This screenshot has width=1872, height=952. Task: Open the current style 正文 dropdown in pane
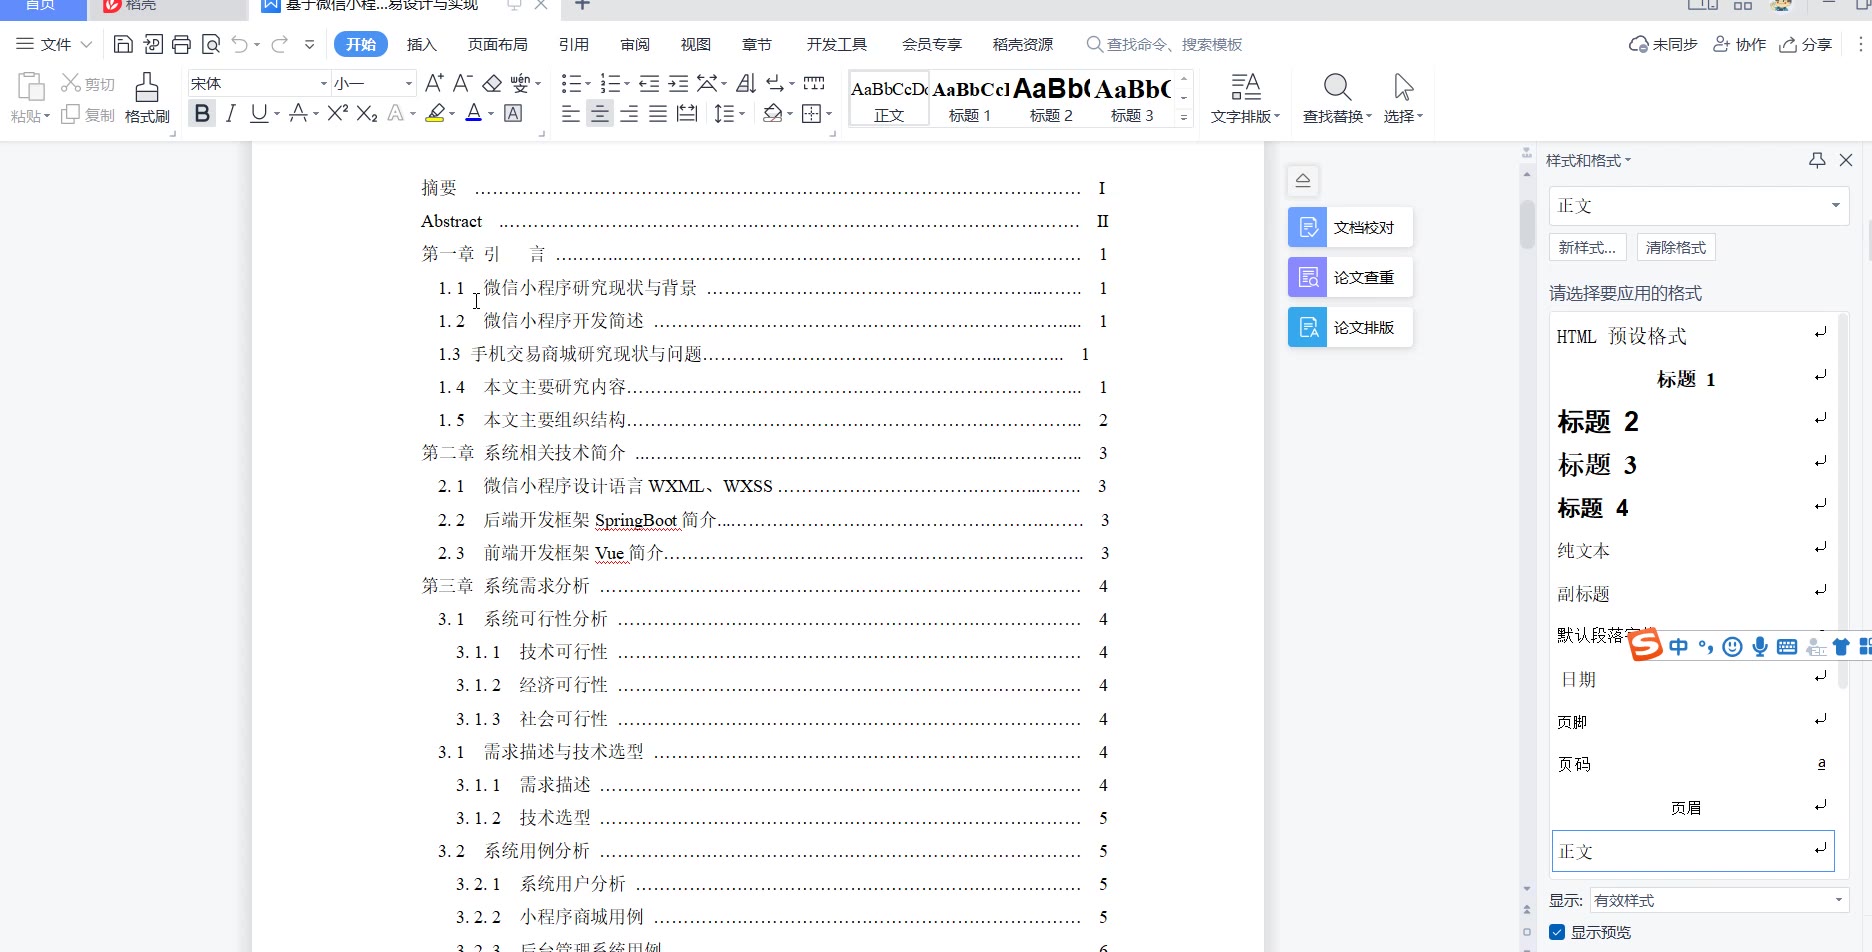pyautogui.click(x=1836, y=205)
